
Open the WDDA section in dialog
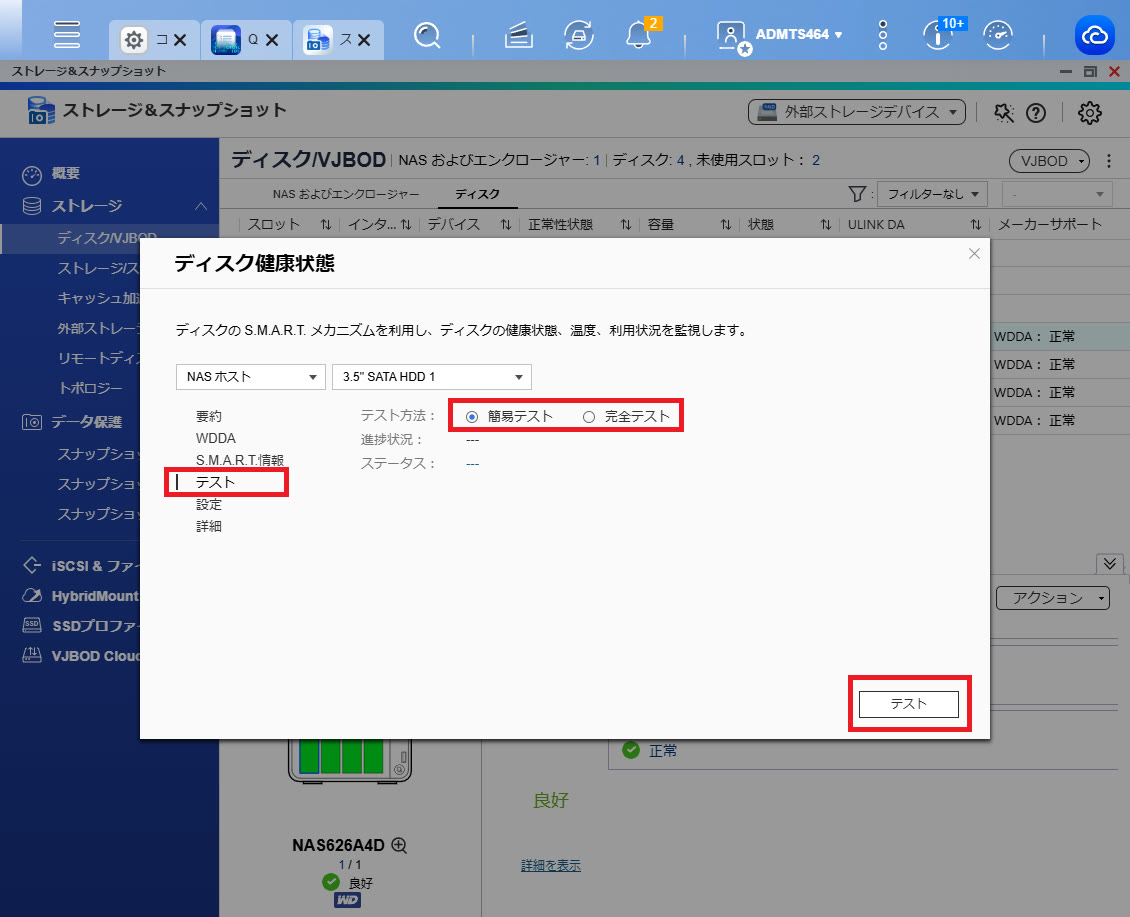[216, 438]
